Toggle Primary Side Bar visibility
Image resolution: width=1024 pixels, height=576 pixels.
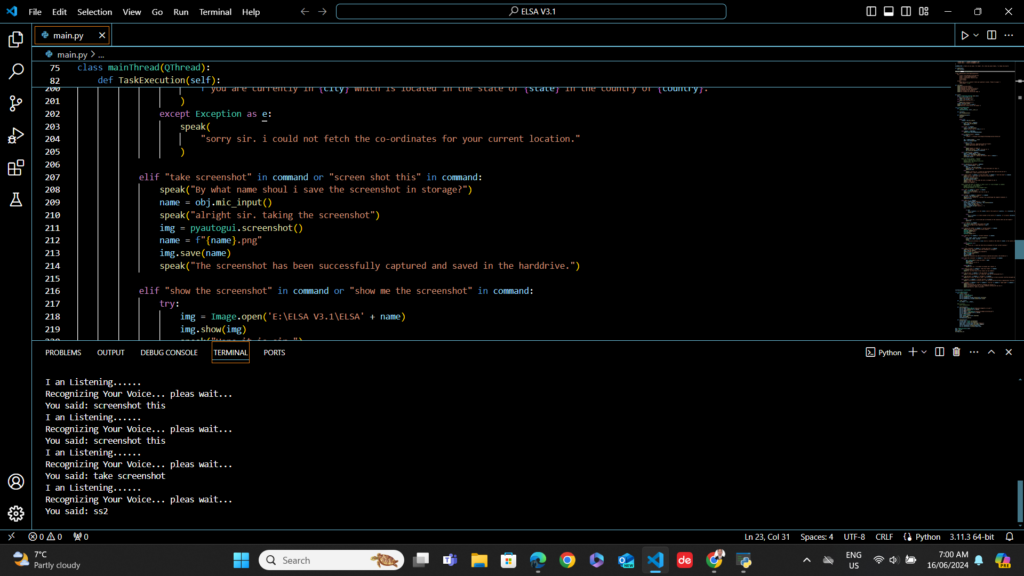pos(871,12)
